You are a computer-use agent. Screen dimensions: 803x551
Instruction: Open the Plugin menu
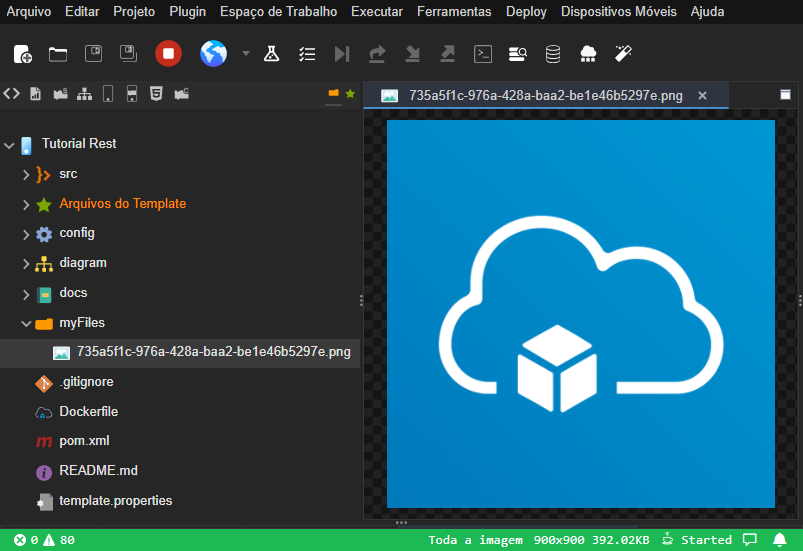(x=187, y=11)
